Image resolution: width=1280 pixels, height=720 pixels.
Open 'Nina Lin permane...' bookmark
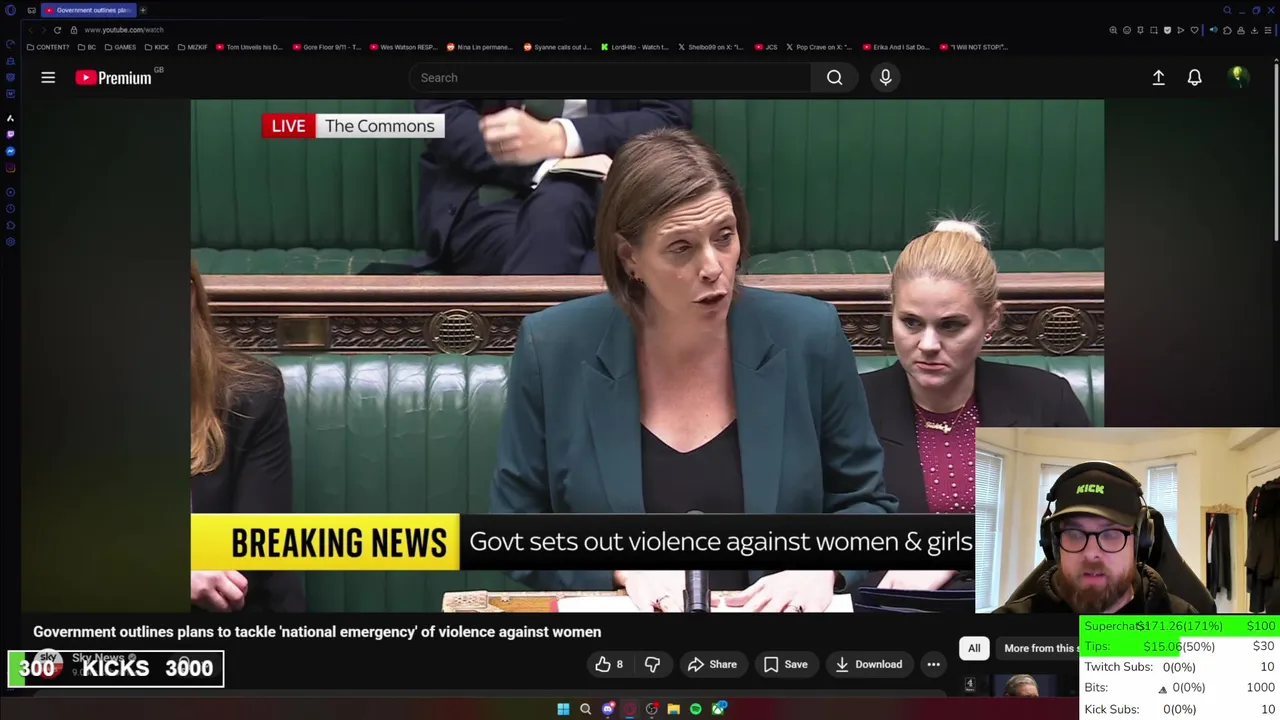pyautogui.click(x=481, y=47)
